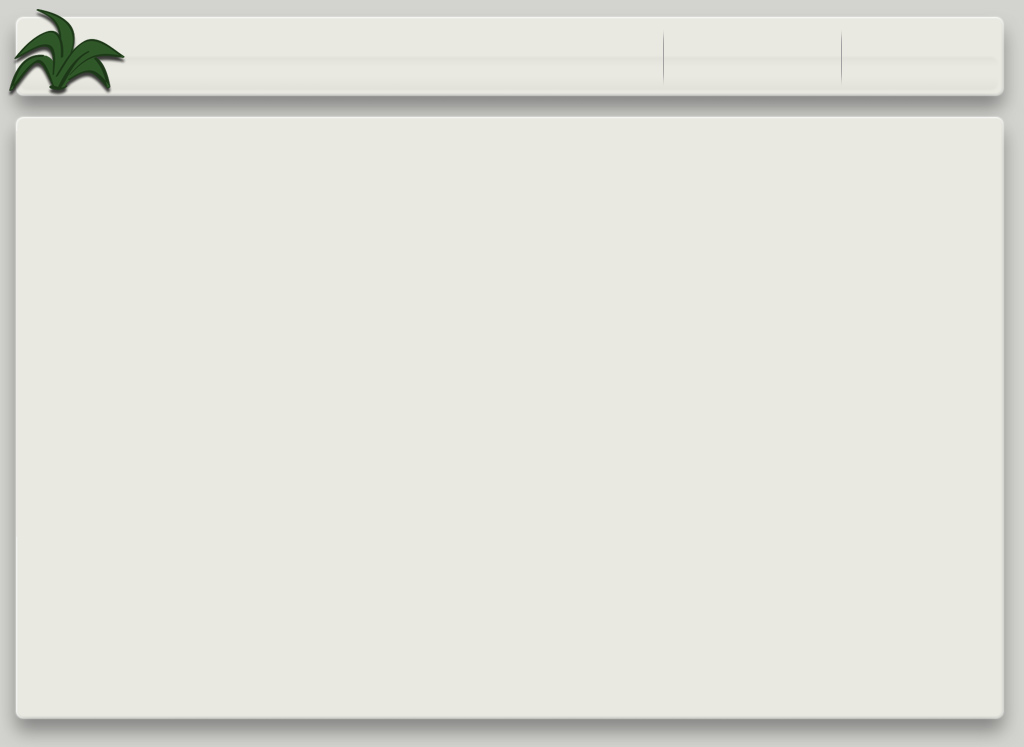Click the top-right corner of the content panel
The width and height of the screenshot is (1024, 747).
click(x=1000, y=121)
